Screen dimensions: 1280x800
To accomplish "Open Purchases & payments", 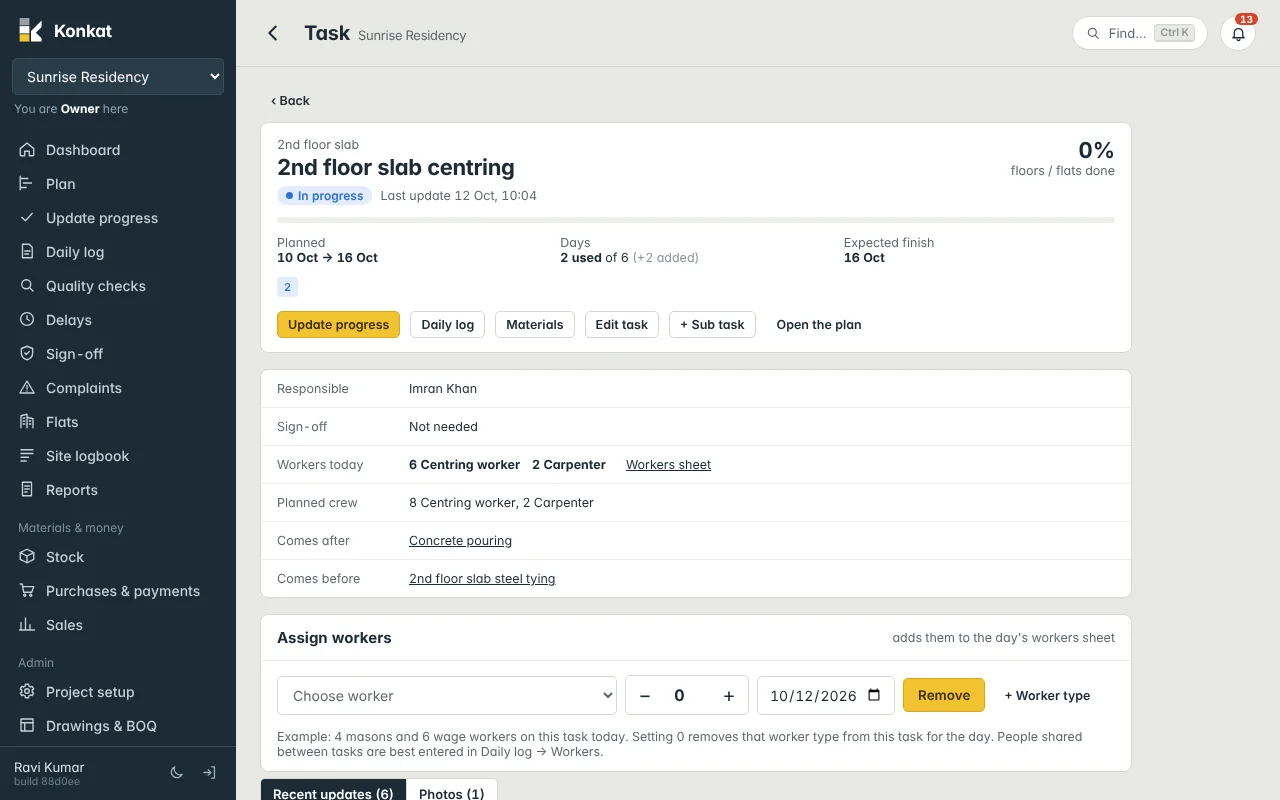I will click(x=118, y=591).
